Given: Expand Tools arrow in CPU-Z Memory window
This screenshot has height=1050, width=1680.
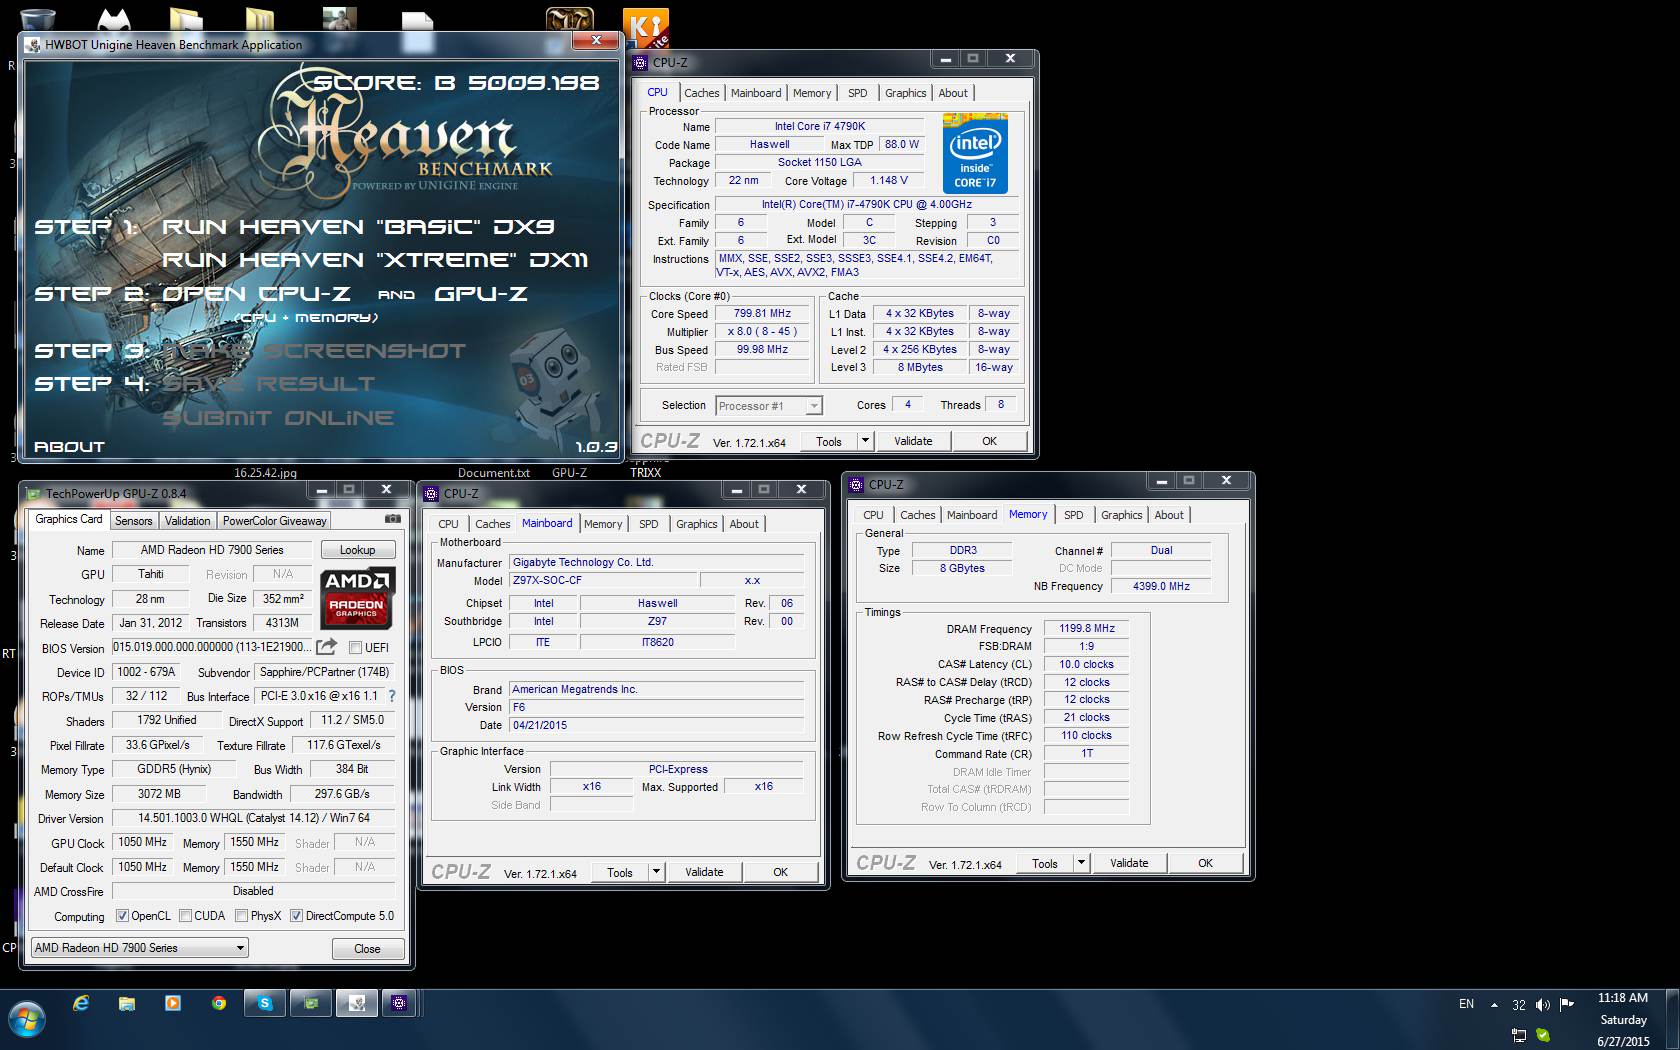Looking at the screenshot, I should 1082,863.
